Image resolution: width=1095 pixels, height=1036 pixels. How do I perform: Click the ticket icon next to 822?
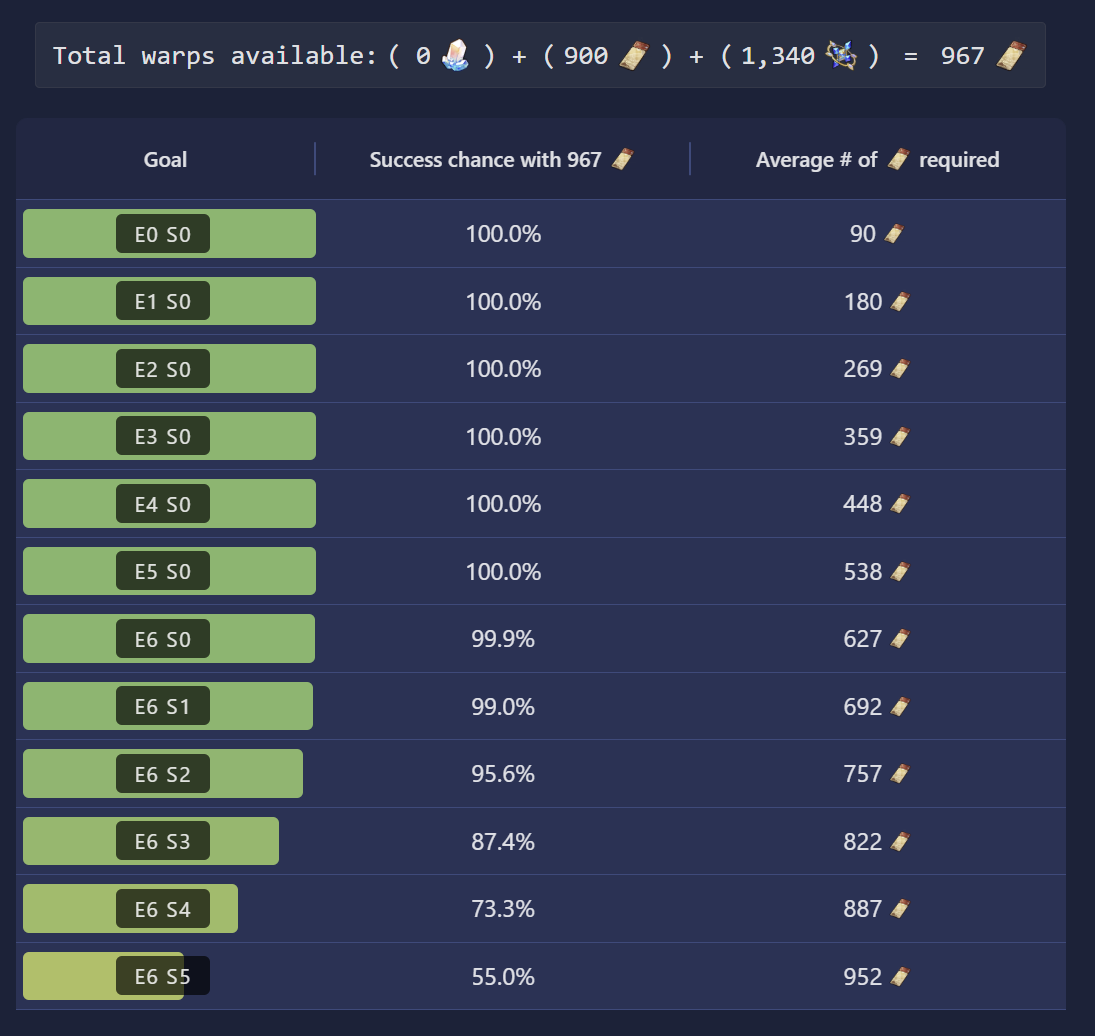(900, 841)
